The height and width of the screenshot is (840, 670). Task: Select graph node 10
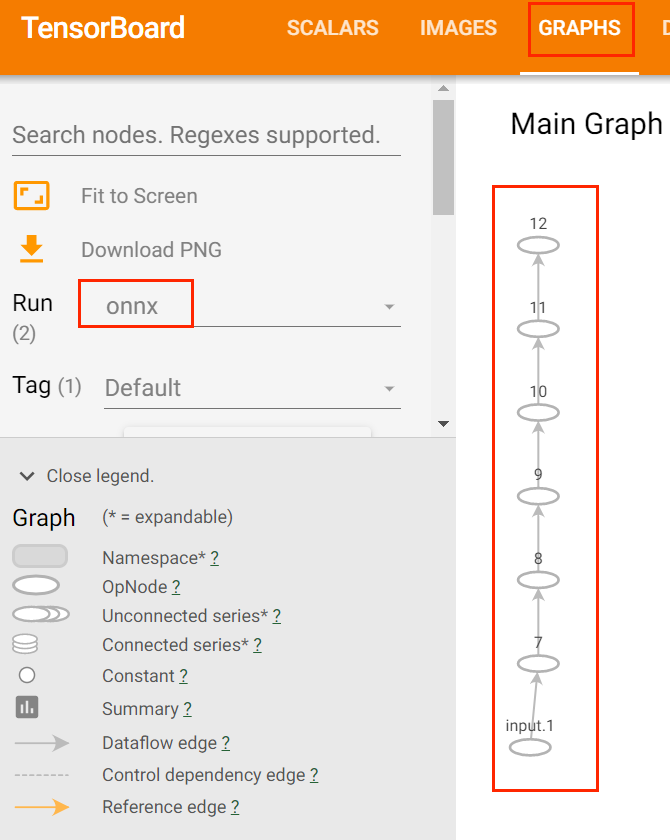click(x=538, y=412)
